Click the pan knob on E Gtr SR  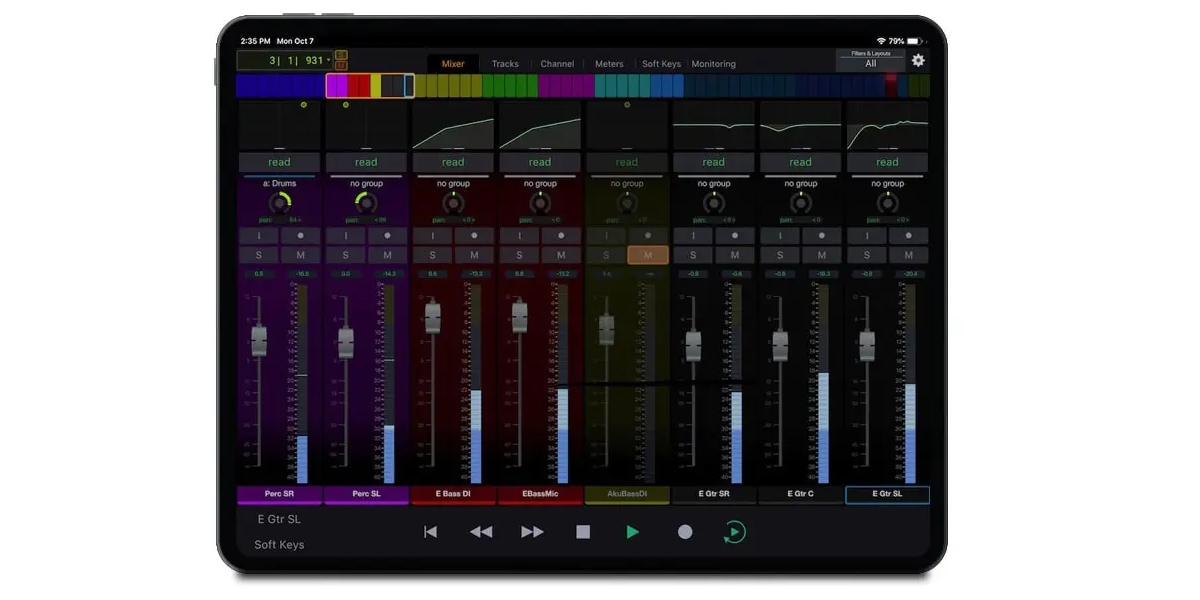[x=714, y=203]
